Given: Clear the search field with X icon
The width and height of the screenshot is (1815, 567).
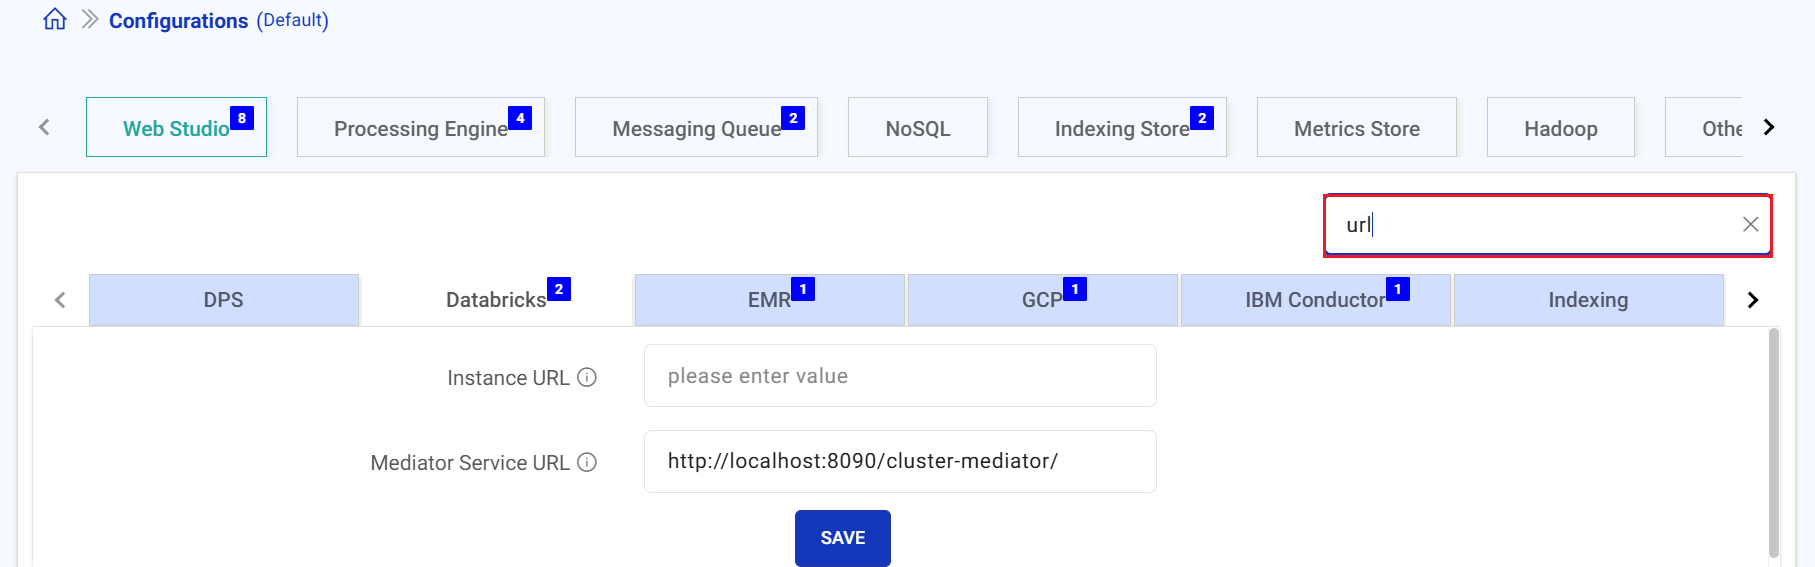Looking at the screenshot, I should [1750, 225].
